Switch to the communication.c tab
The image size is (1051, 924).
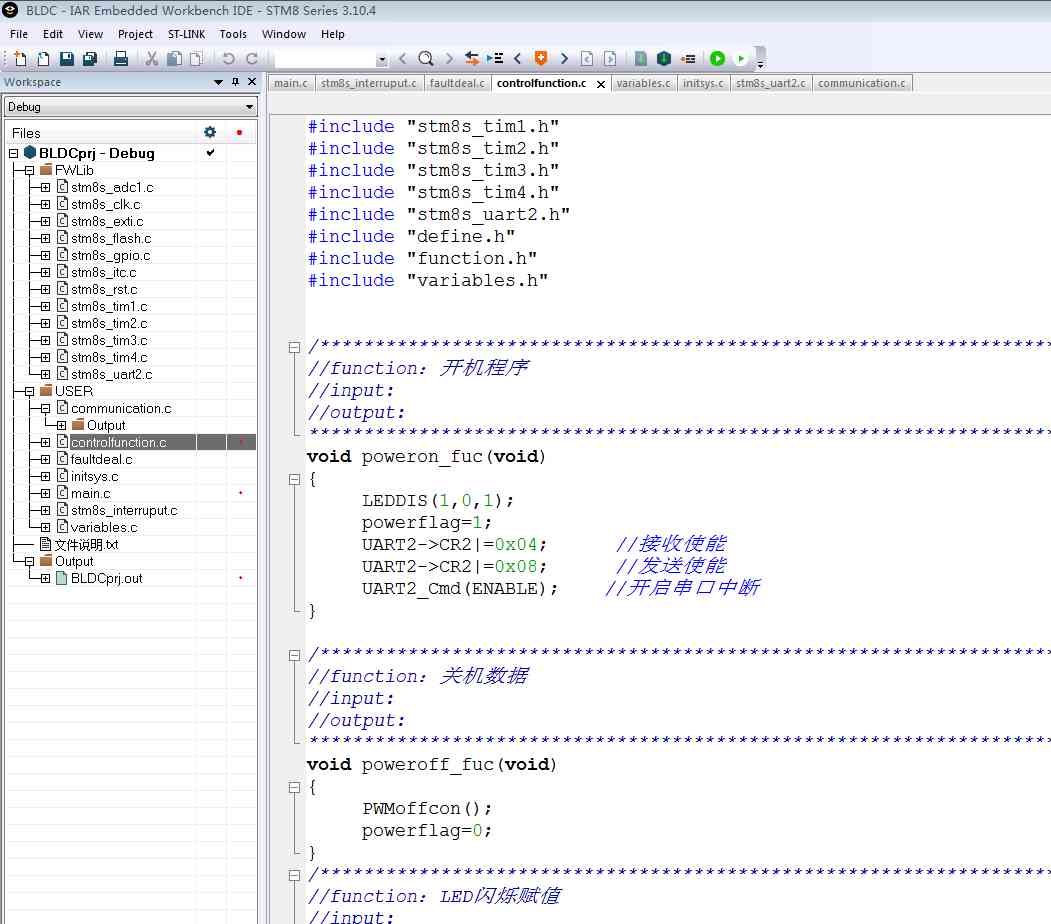[x=861, y=83]
